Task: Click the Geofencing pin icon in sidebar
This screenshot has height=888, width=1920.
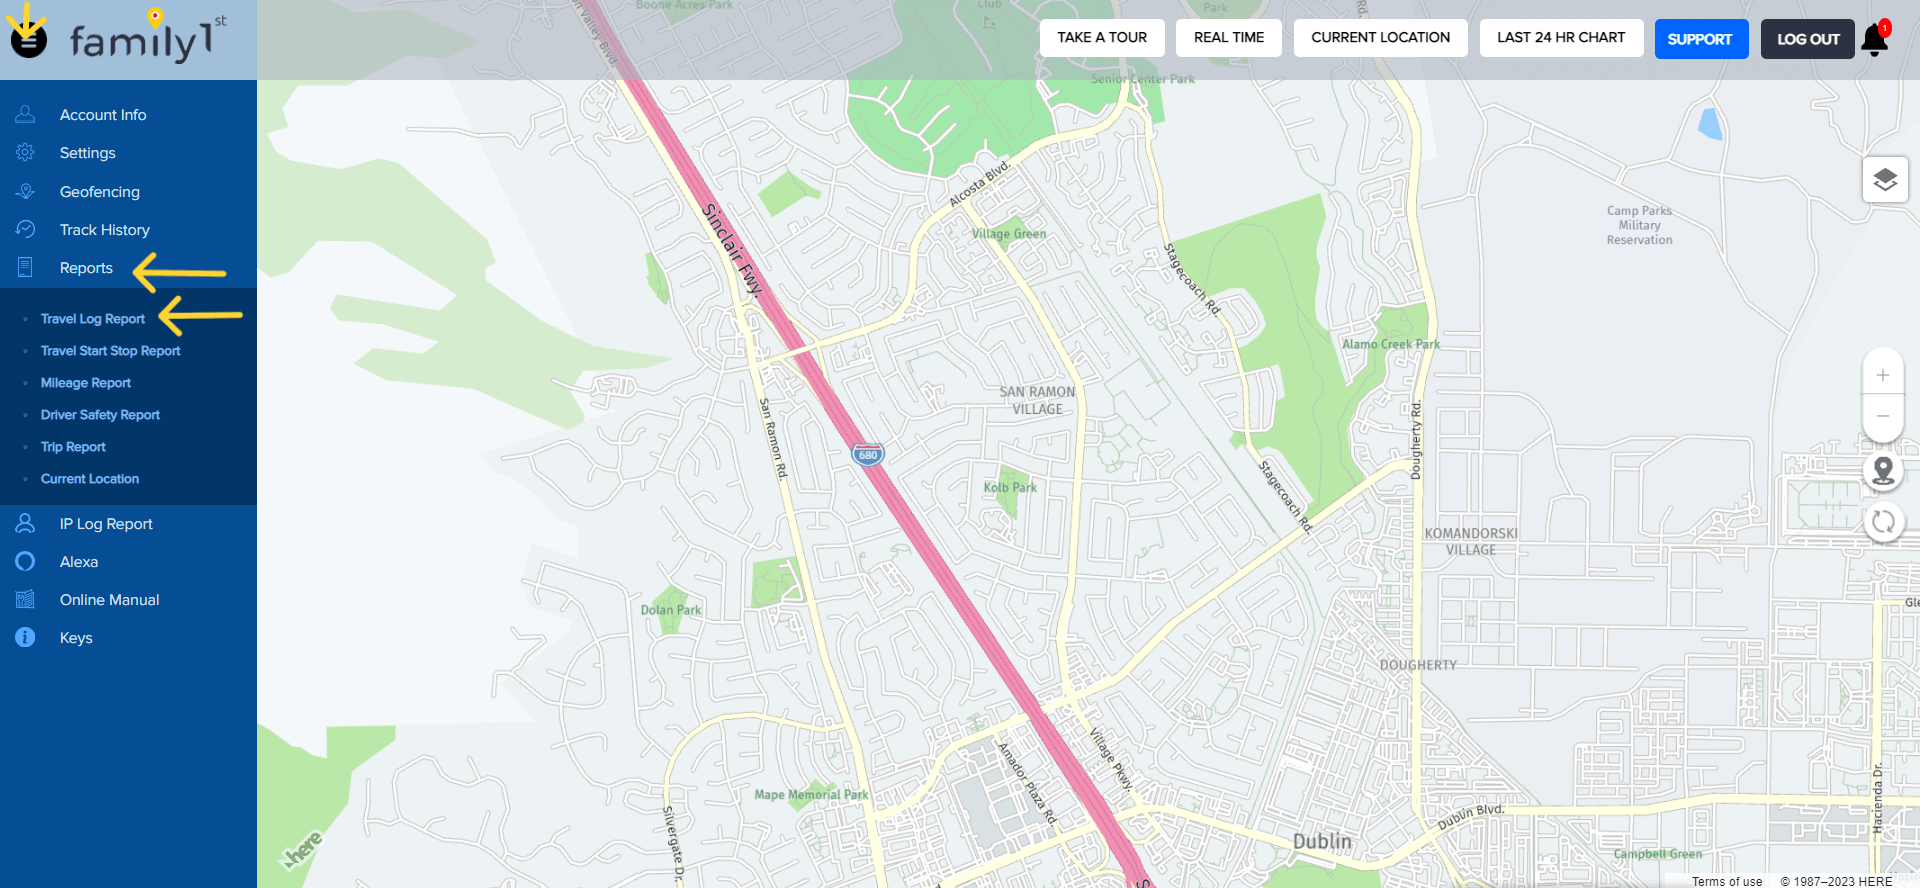Action: pos(26,191)
